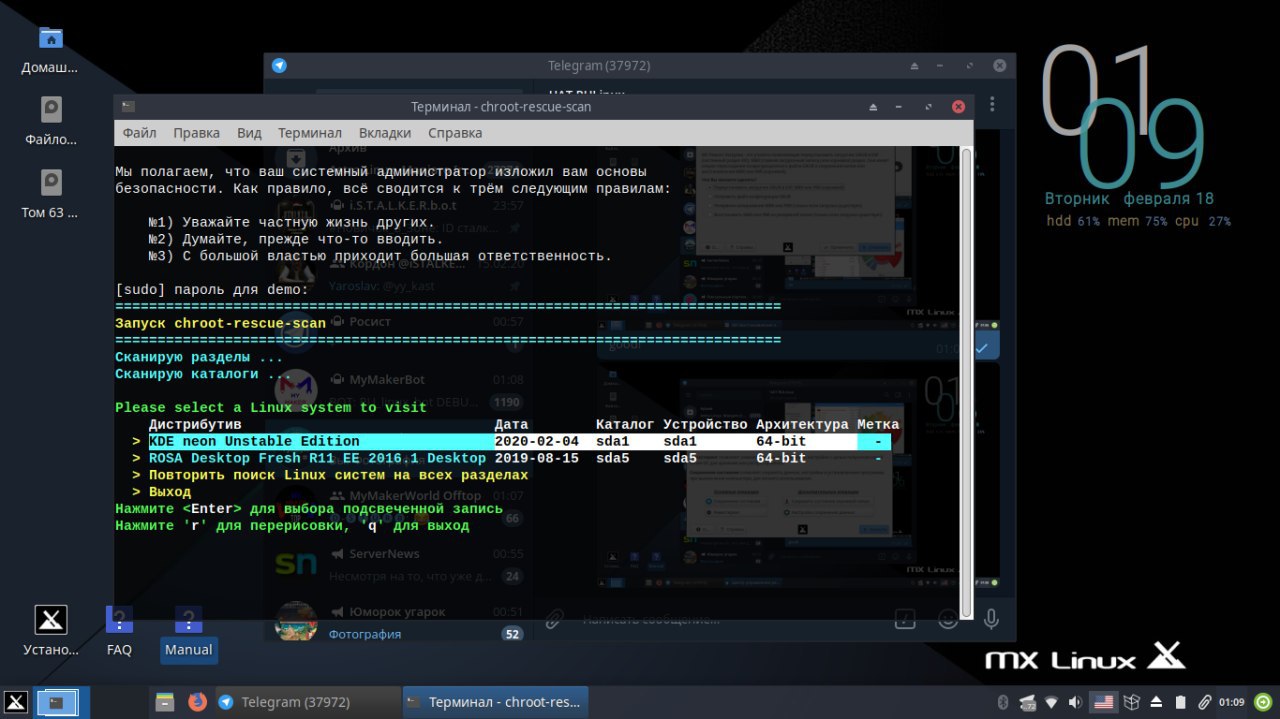Launch the MX installer desktop icon
The width and height of the screenshot is (1280, 719).
coord(50,632)
